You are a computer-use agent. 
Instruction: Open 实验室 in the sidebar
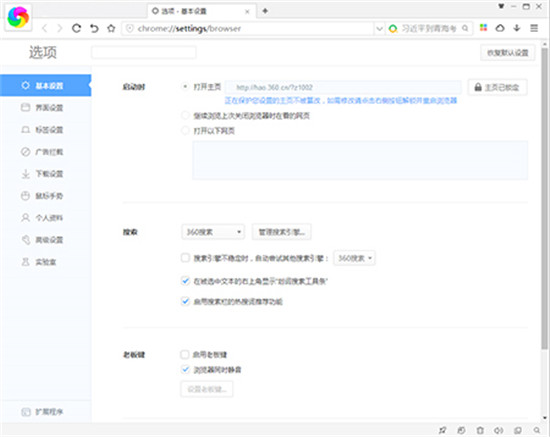46,262
